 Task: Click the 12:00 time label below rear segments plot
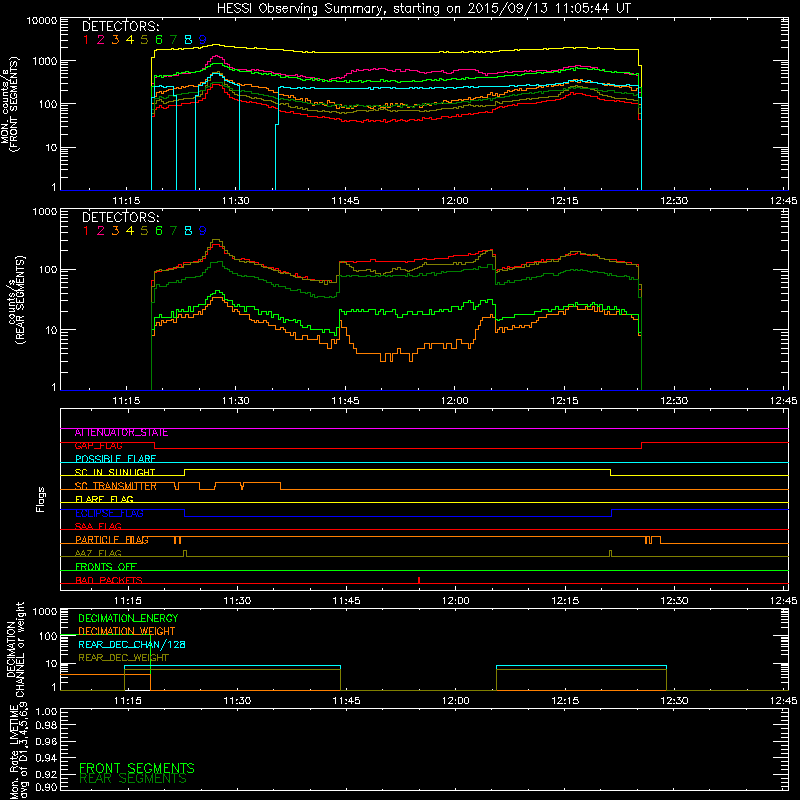(455, 401)
